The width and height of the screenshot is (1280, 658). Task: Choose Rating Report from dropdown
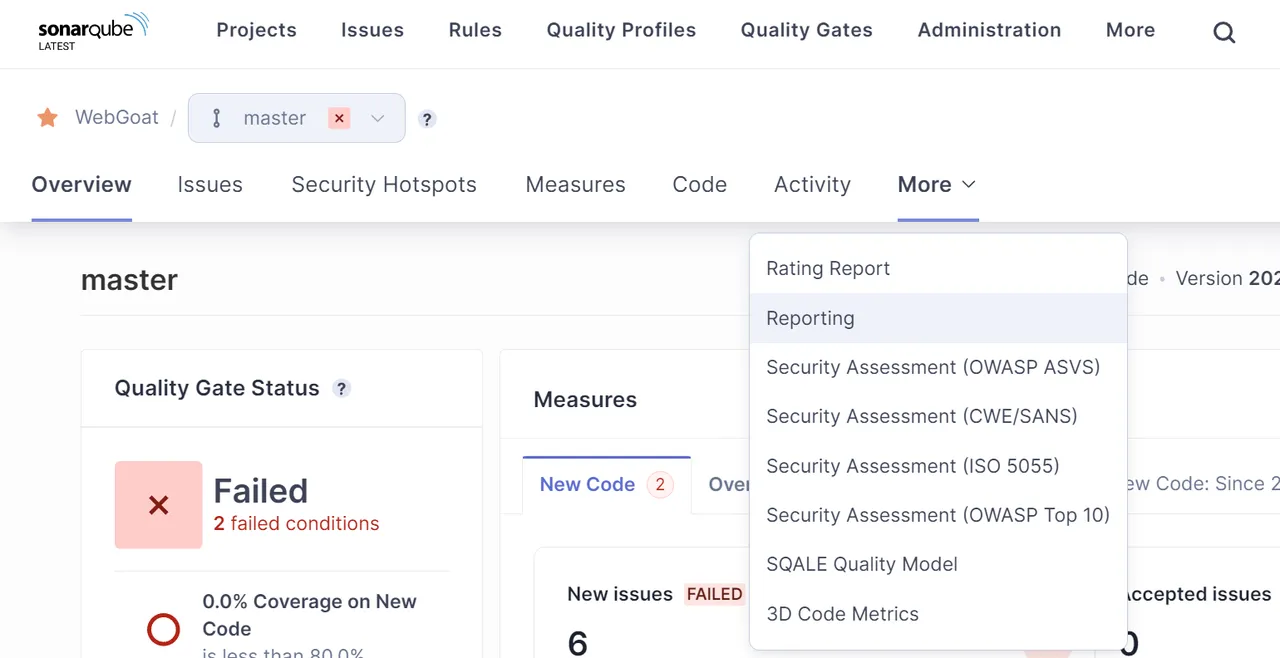[x=938, y=268]
